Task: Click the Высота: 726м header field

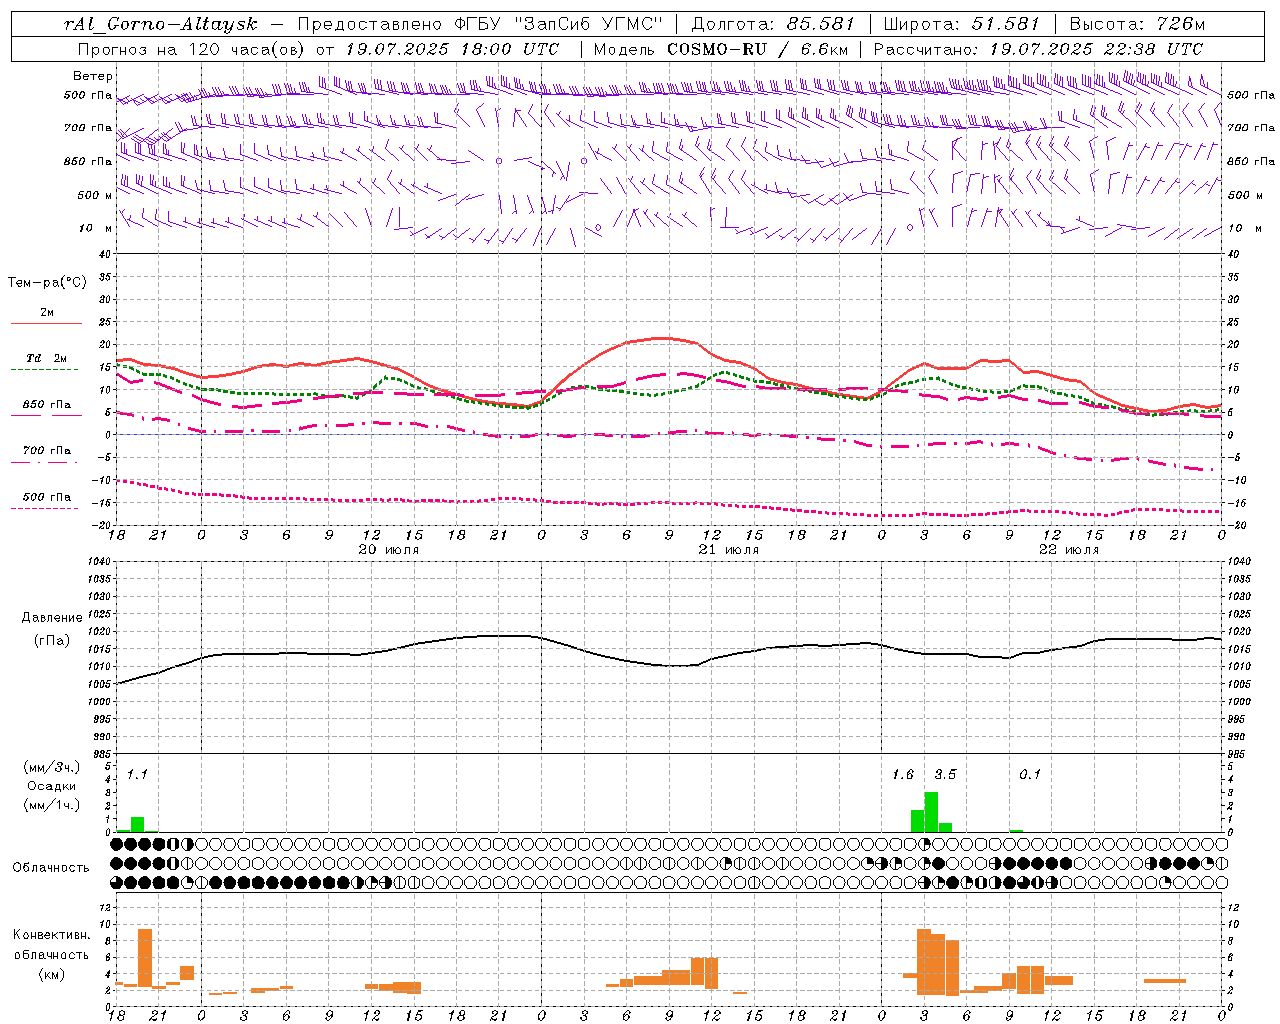Action: 1137,24
